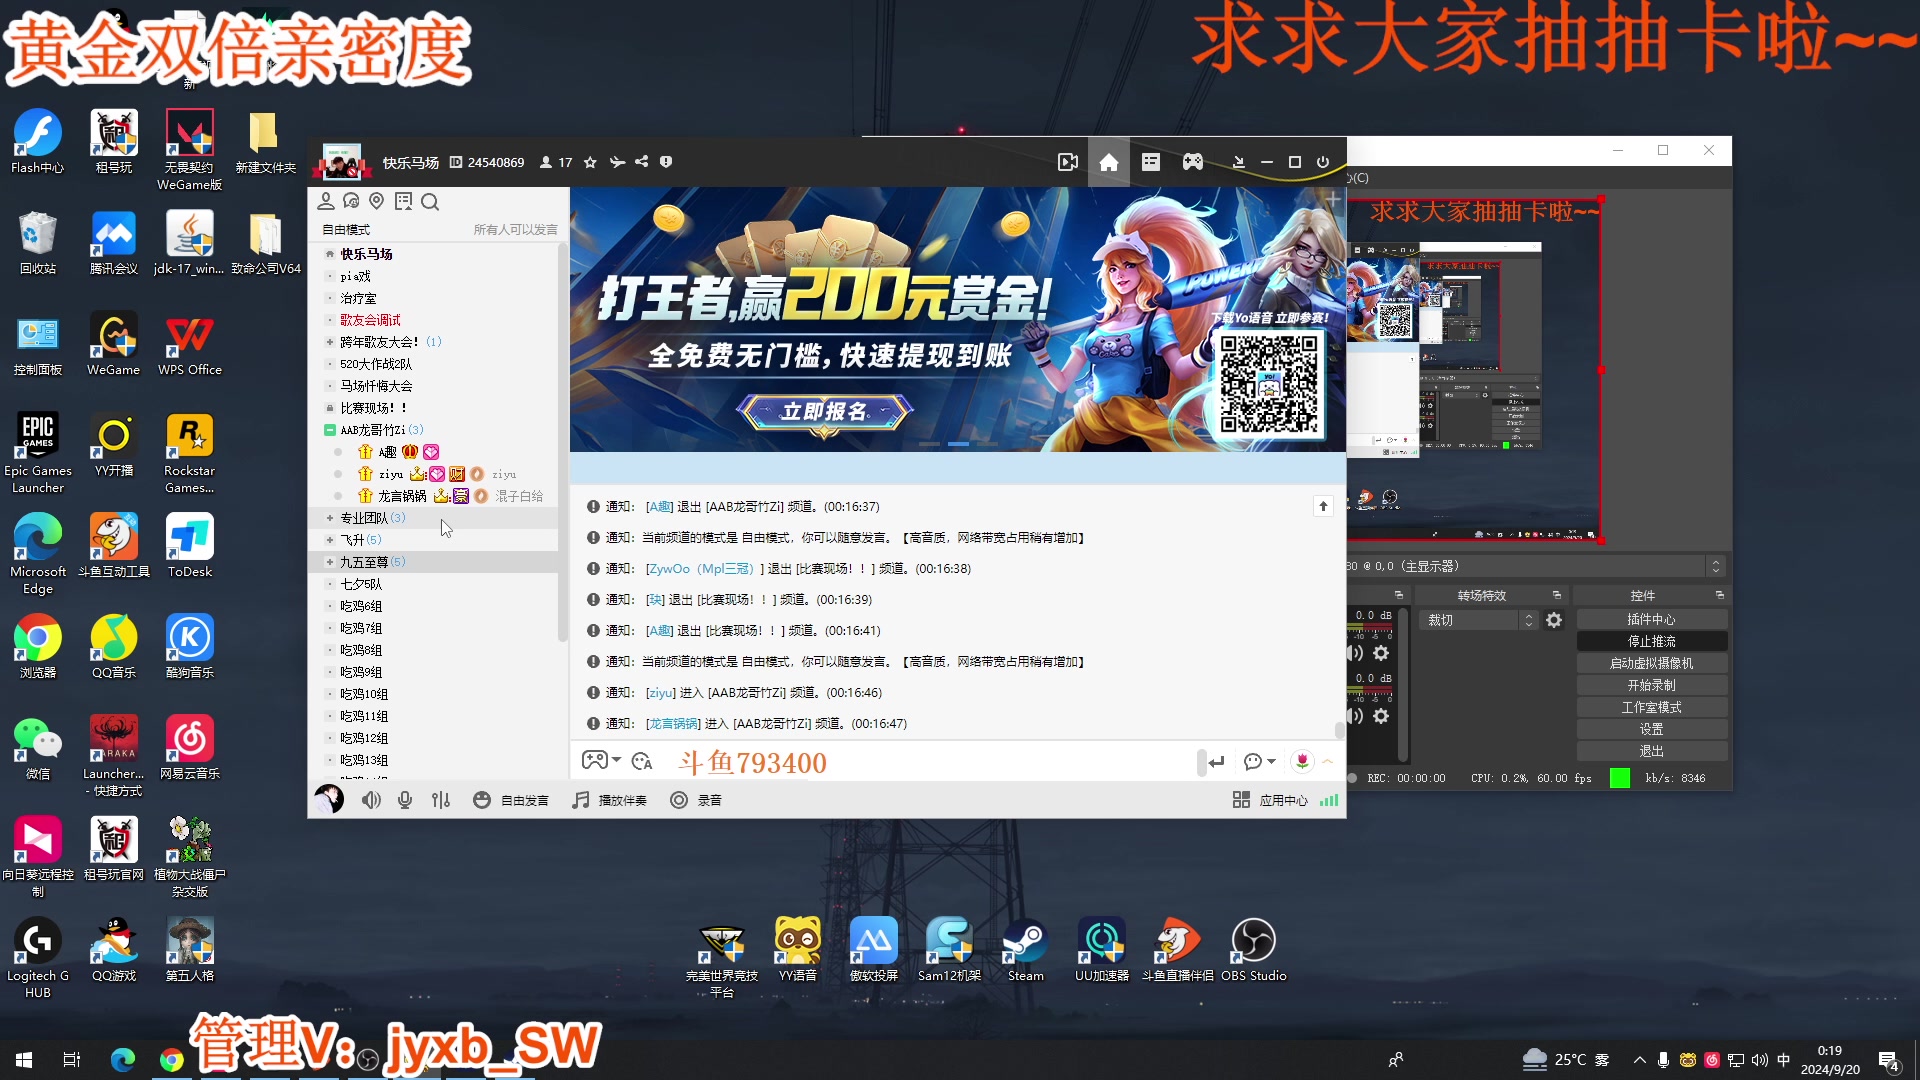Start 播放伴奏 accompaniment playback
This screenshot has height=1080, width=1920.
point(609,800)
